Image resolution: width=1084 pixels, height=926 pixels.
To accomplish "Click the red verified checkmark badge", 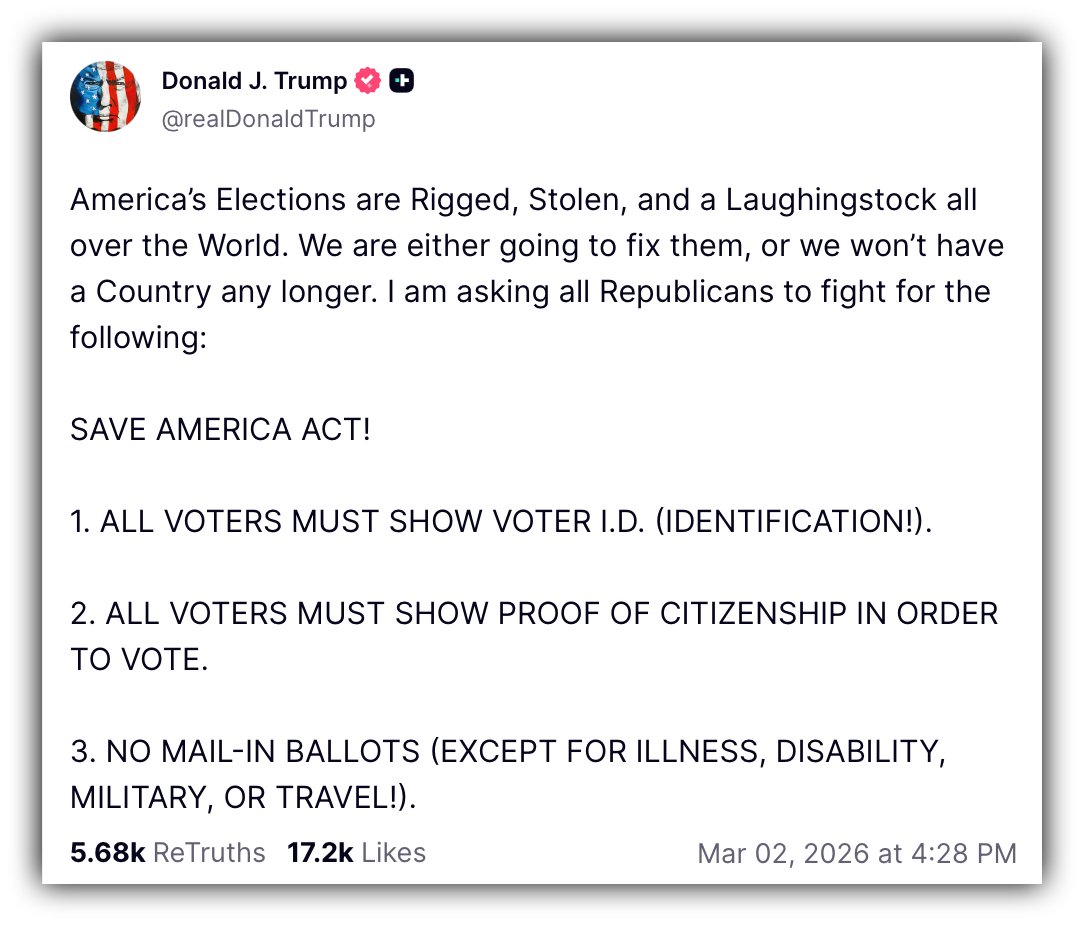I will (368, 81).
